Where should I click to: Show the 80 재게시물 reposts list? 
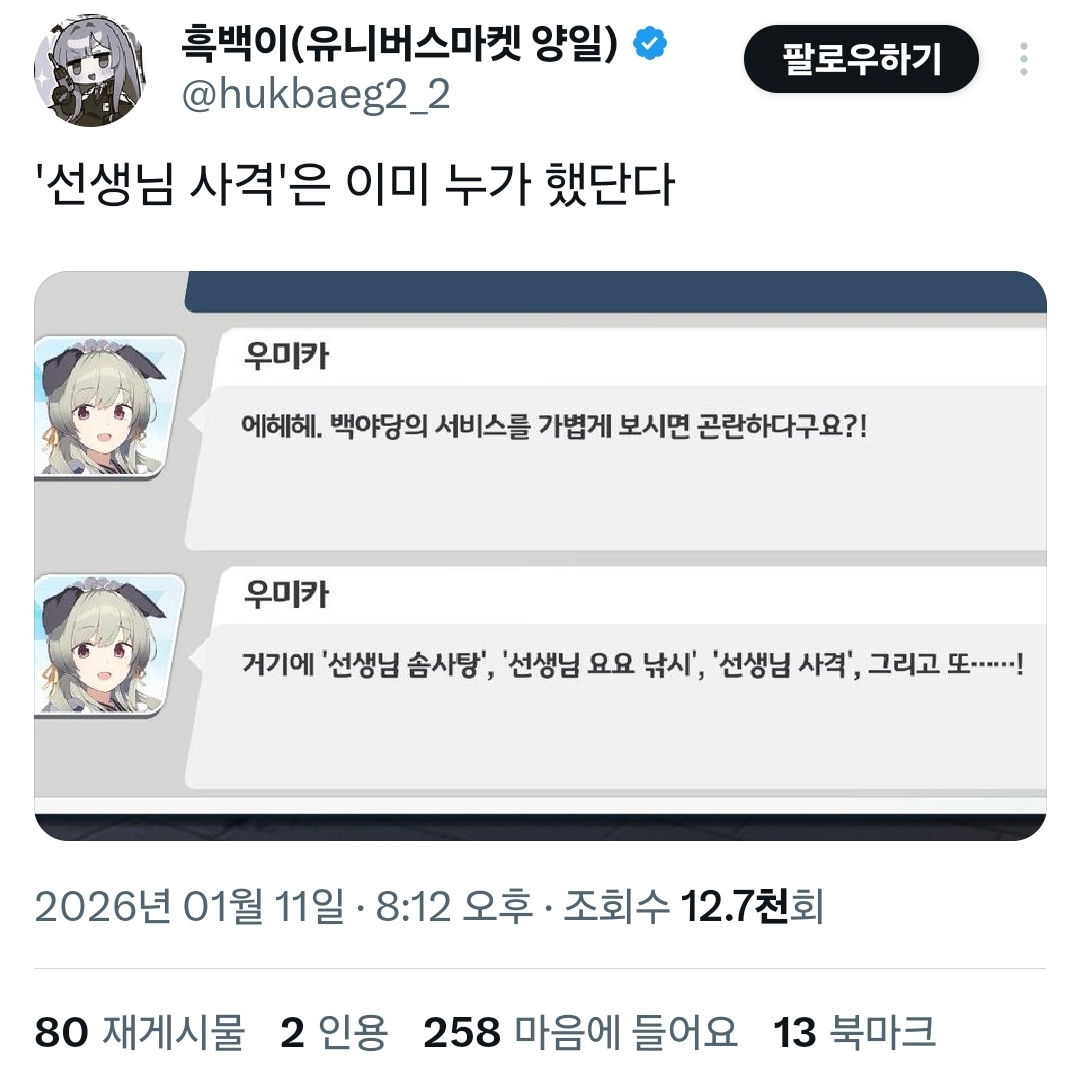point(140,1032)
